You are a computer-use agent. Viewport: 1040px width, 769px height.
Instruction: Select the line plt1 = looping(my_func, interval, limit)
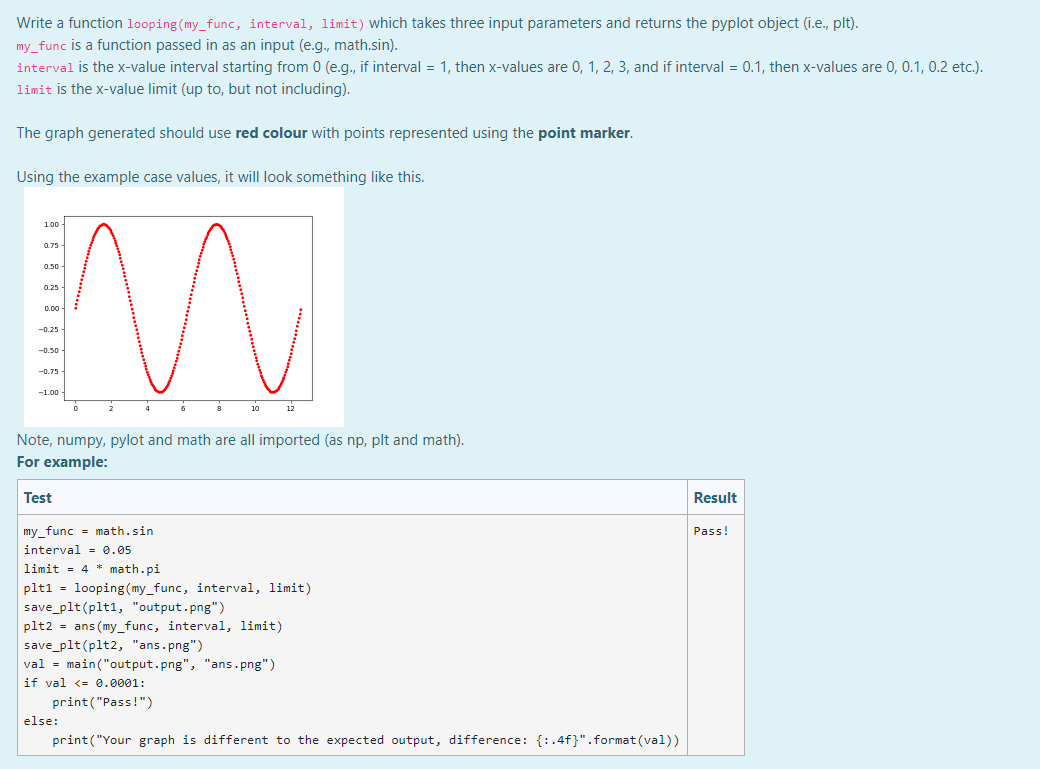[x=170, y=587]
